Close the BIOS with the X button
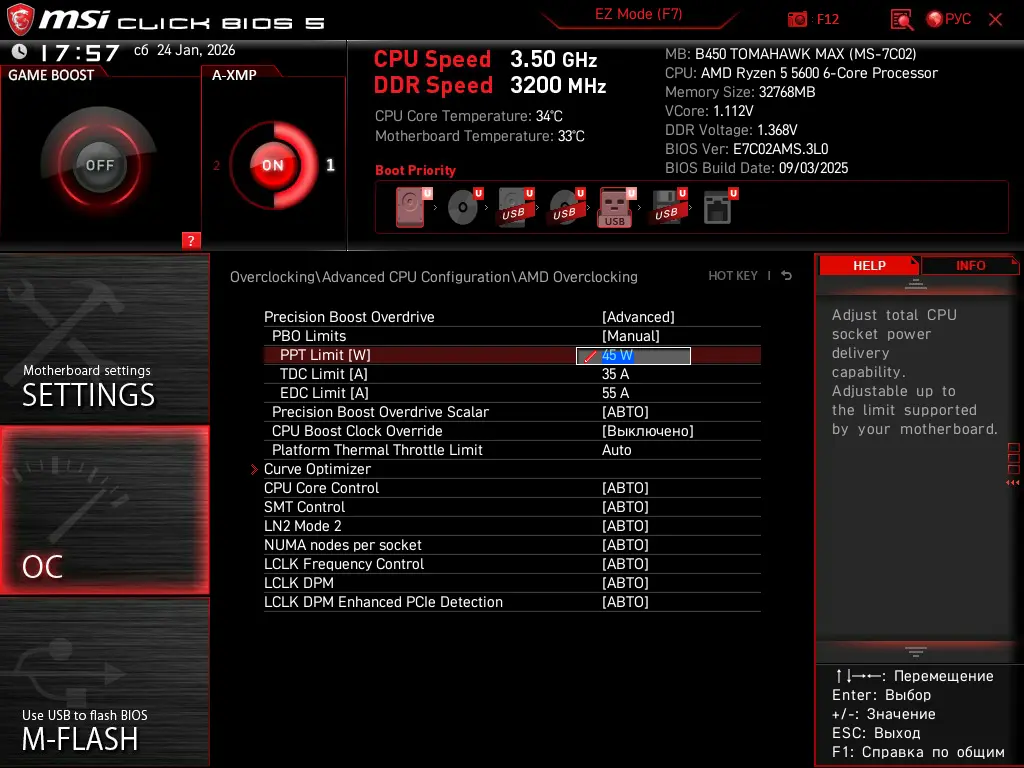 [x=995, y=20]
